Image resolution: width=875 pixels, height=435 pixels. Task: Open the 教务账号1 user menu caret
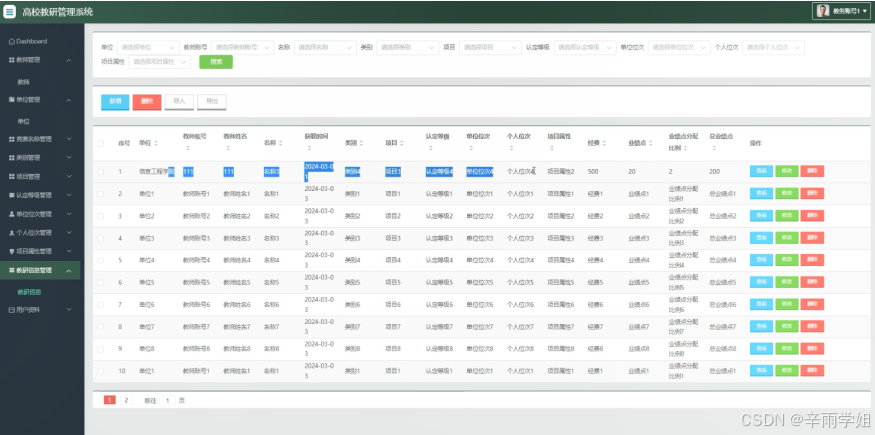click(x=864, y=12)
